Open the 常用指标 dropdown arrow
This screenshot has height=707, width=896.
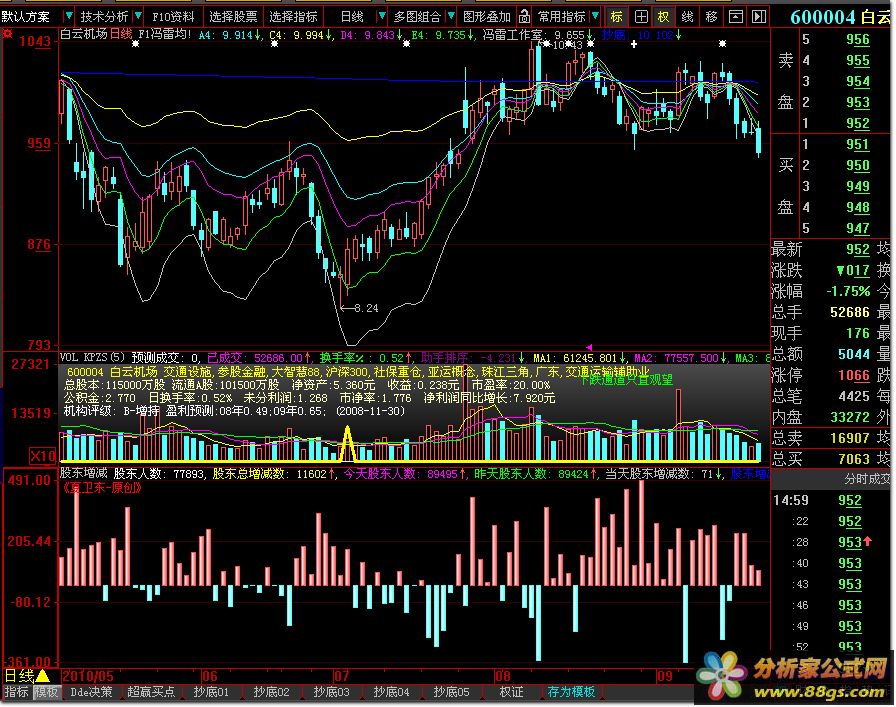[x=595, y=16]
